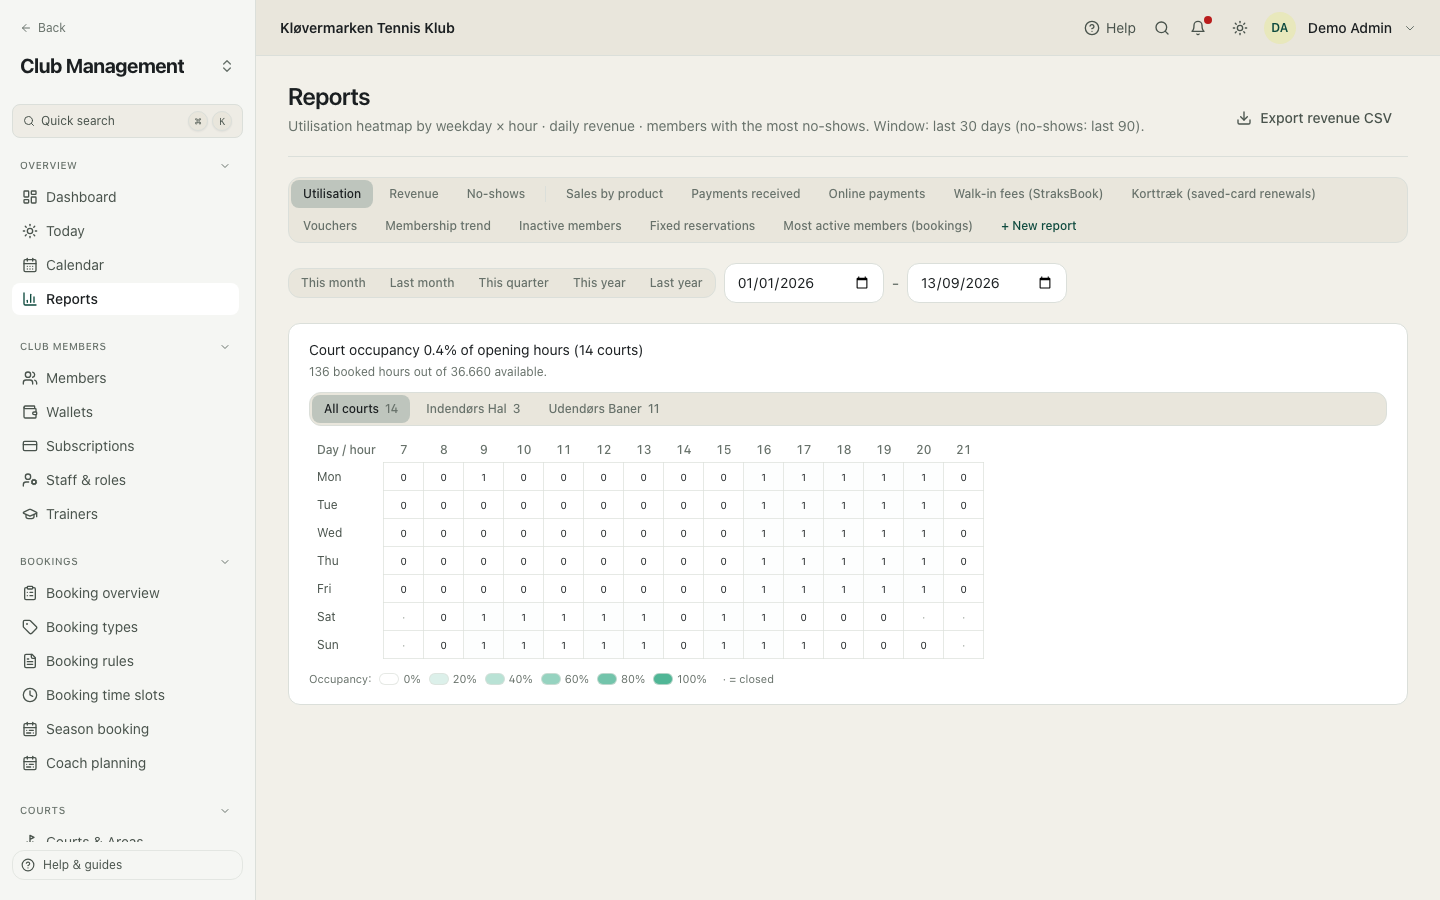Select the This month range
Image resolution: width=1440 pixels, height=900 pixels.
tap(333, 283)
